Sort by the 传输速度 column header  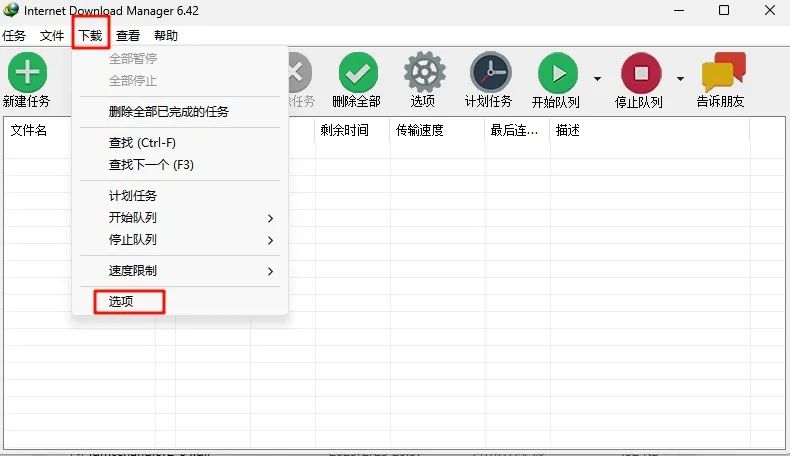420,131
